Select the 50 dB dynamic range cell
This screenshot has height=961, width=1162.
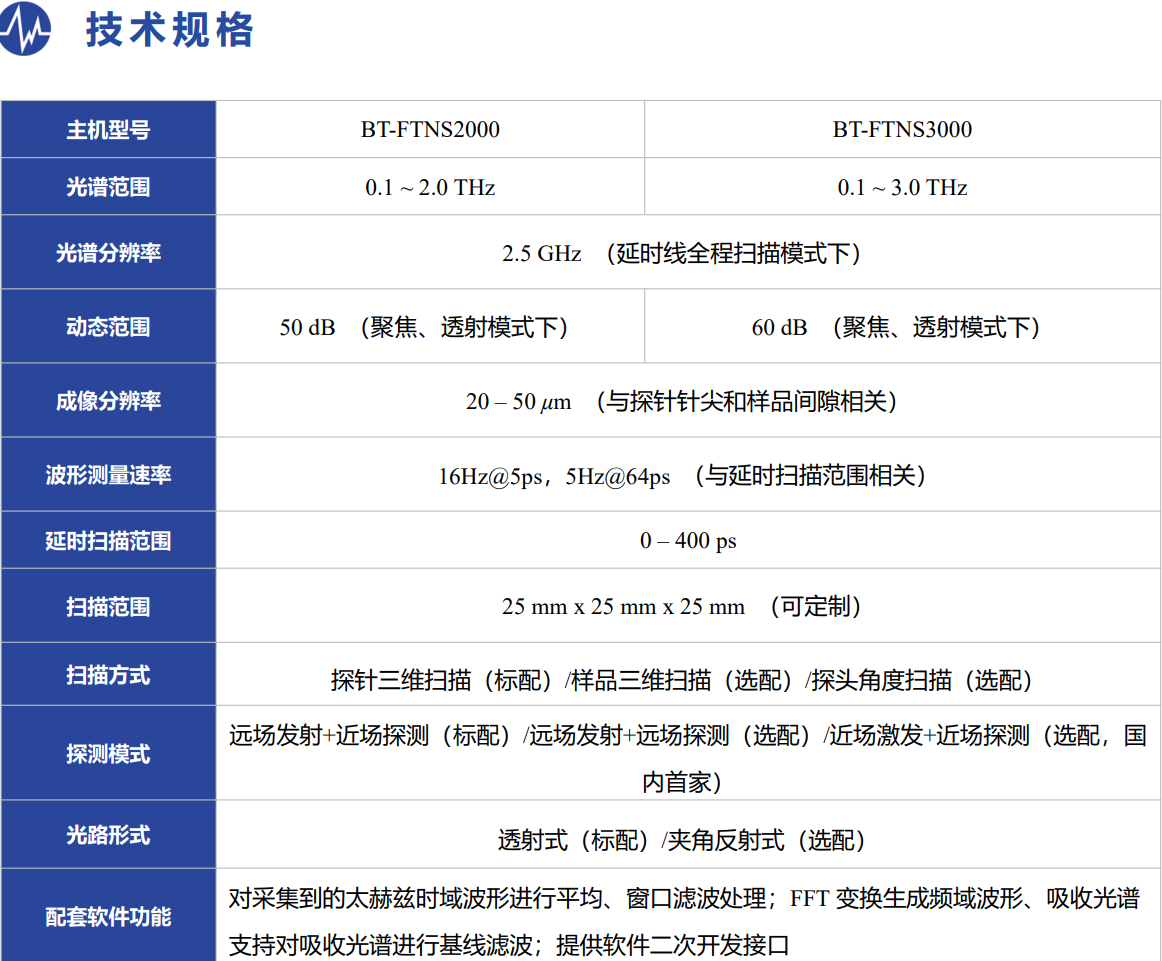[x=431, y=327]
